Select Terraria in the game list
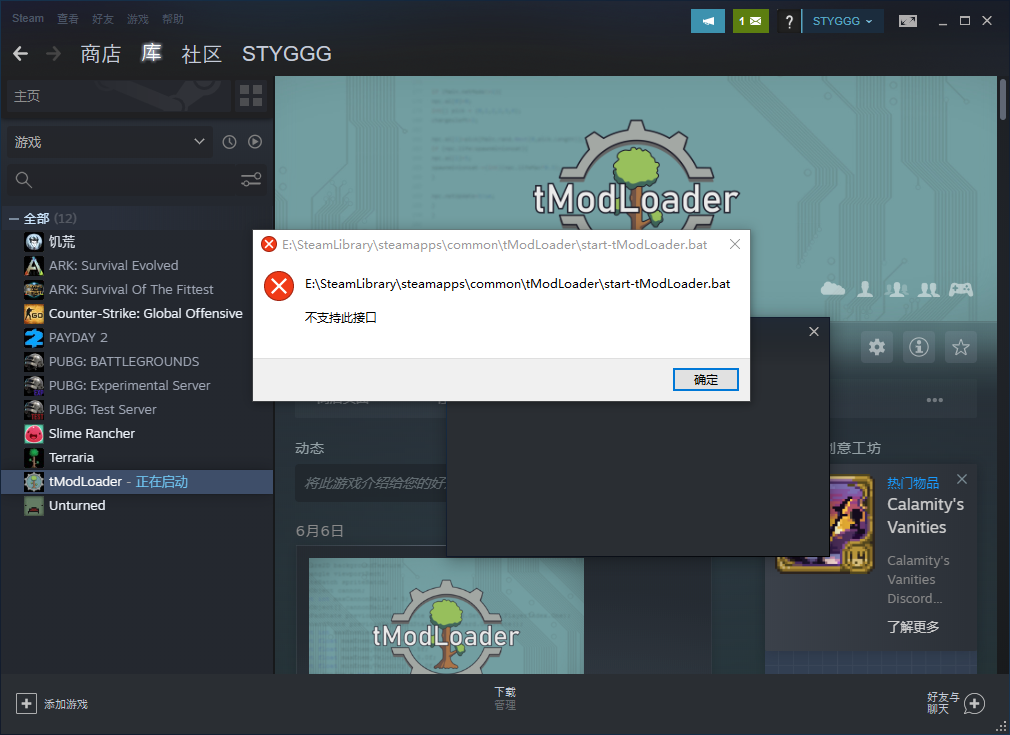 pos(71,457)
